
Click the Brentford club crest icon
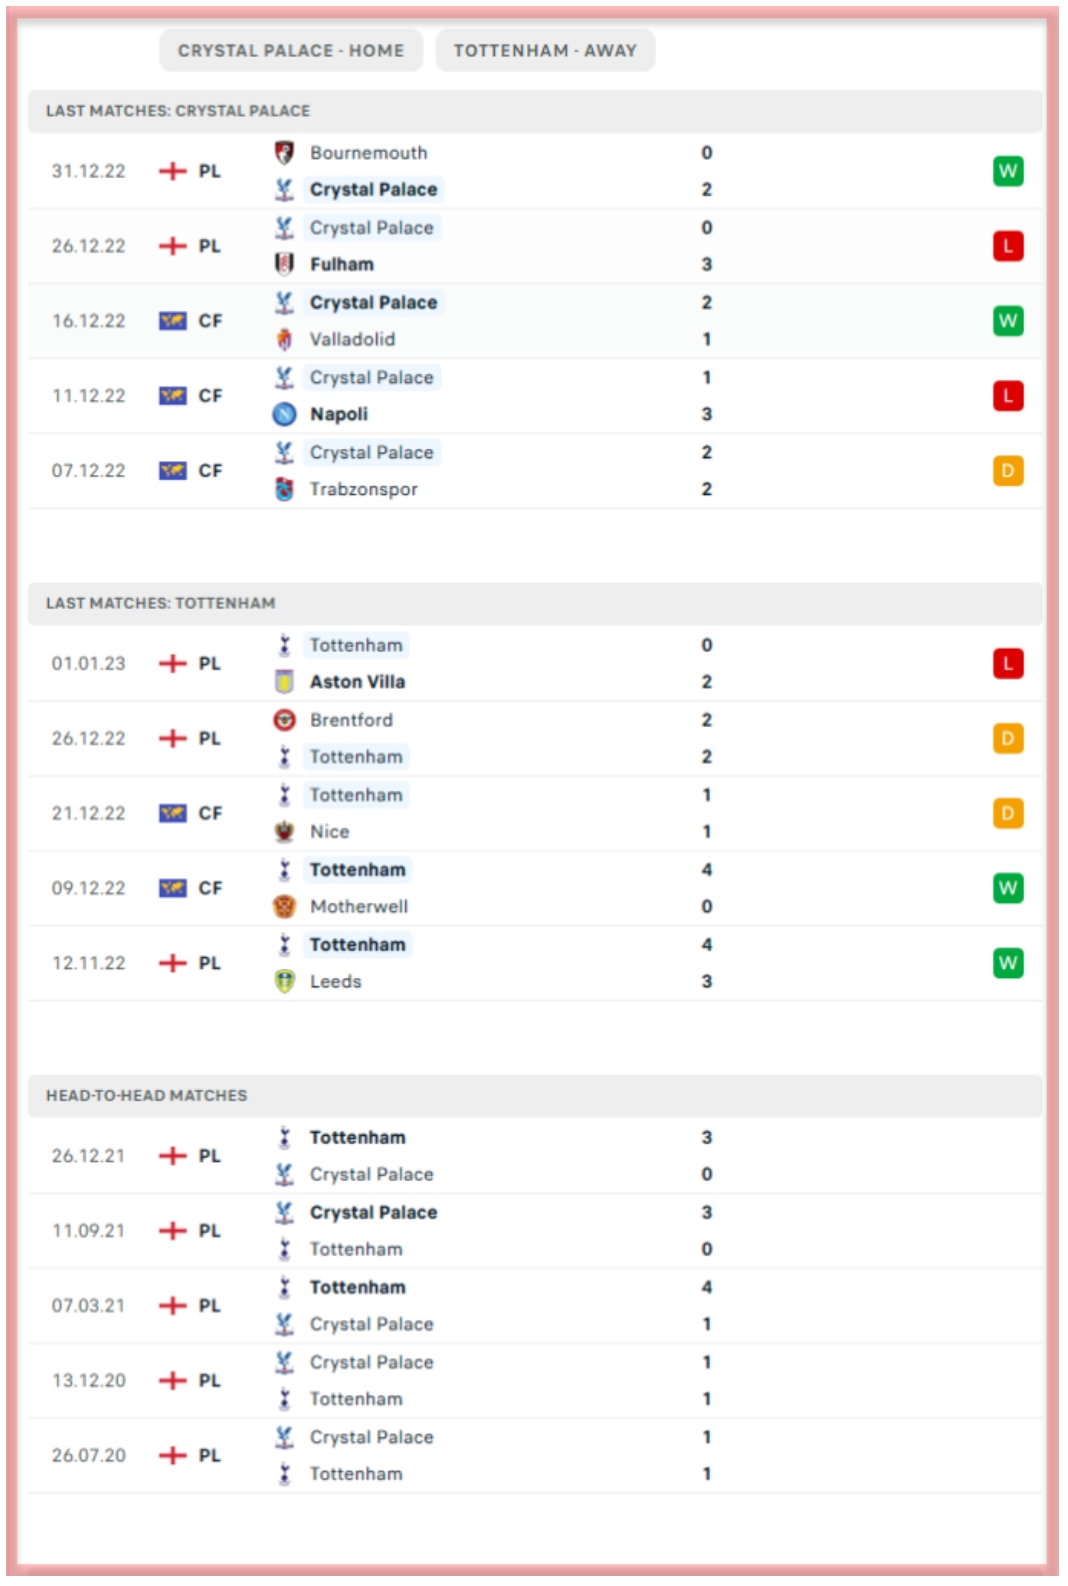click(284, 720)
